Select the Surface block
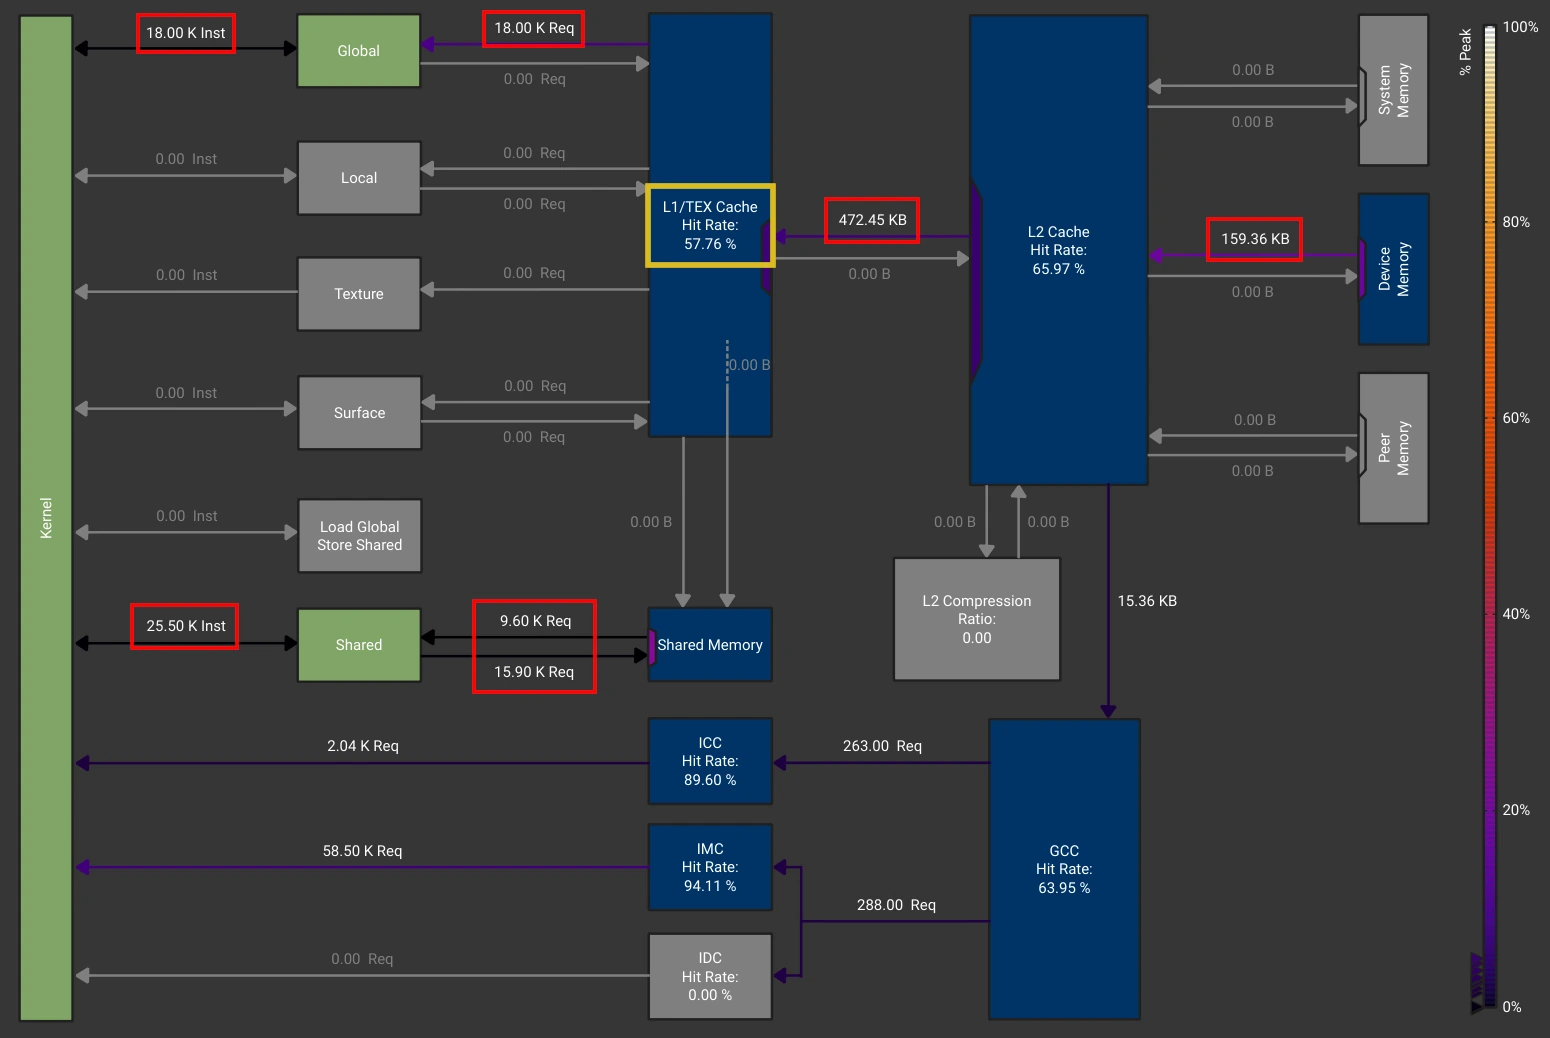The image size is (1550, 1038). click(359, 413)
